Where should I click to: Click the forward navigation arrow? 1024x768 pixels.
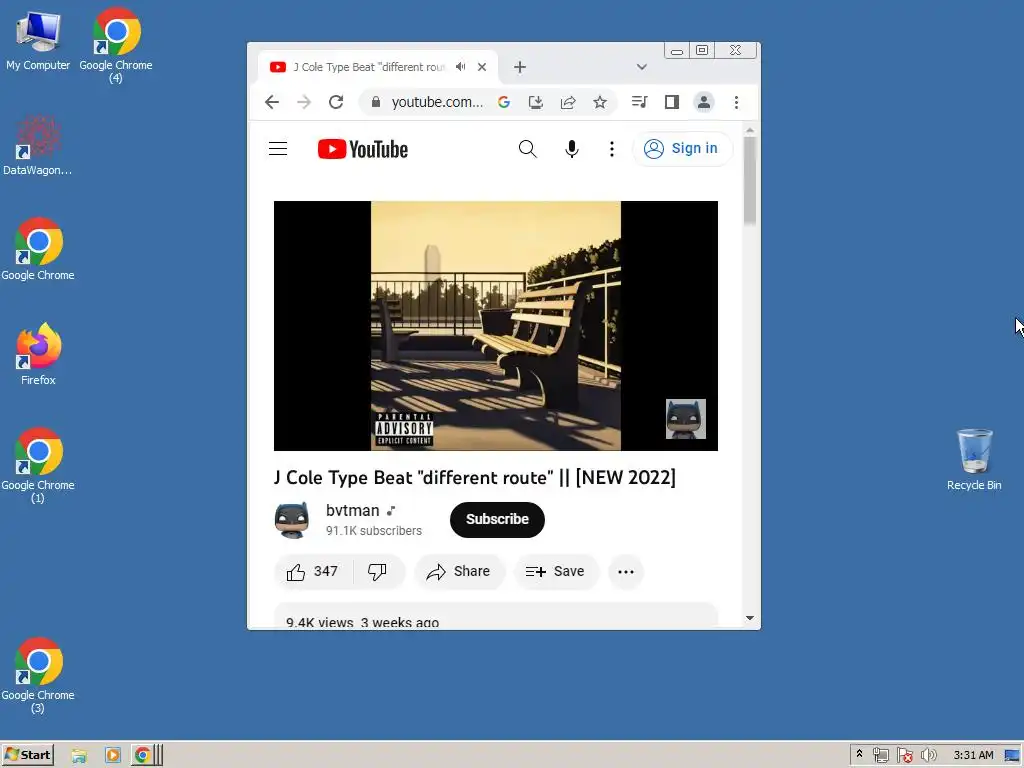[304, 102]
